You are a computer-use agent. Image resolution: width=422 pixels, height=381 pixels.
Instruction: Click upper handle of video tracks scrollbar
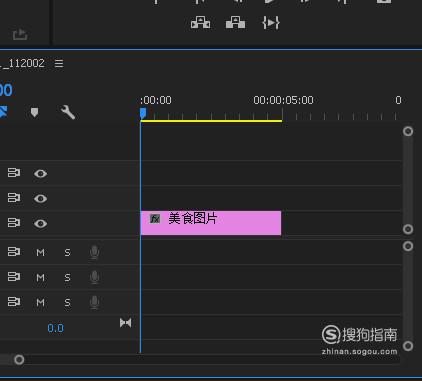408,131
